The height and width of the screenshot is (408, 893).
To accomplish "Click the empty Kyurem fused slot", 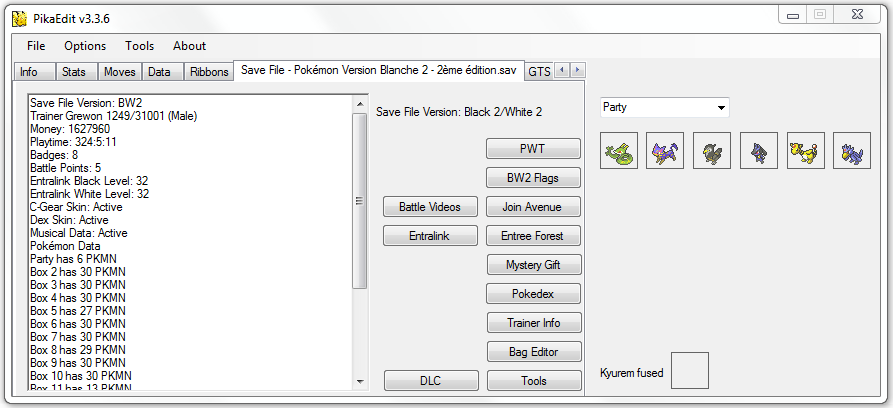I will tap(690, 370).
